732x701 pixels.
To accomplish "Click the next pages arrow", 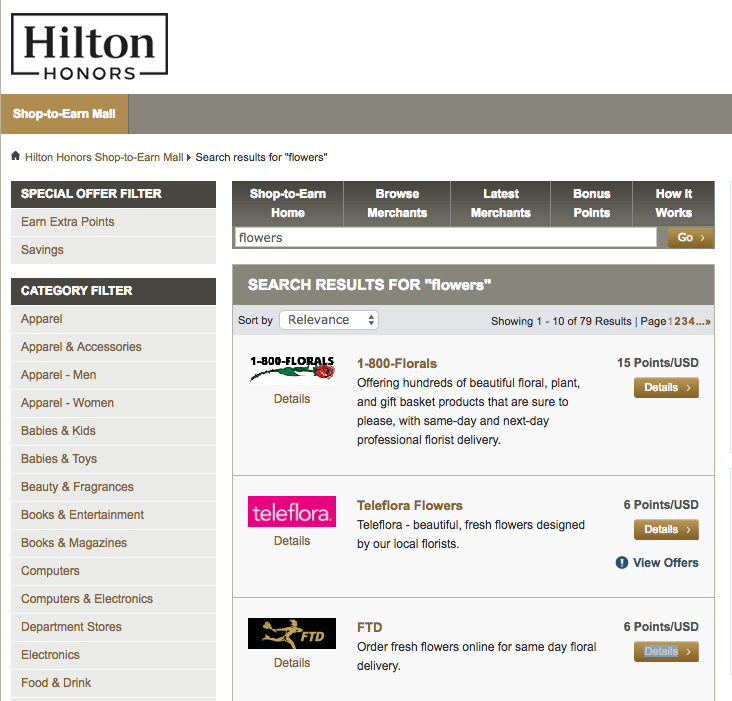I will [x=708, y=322].
